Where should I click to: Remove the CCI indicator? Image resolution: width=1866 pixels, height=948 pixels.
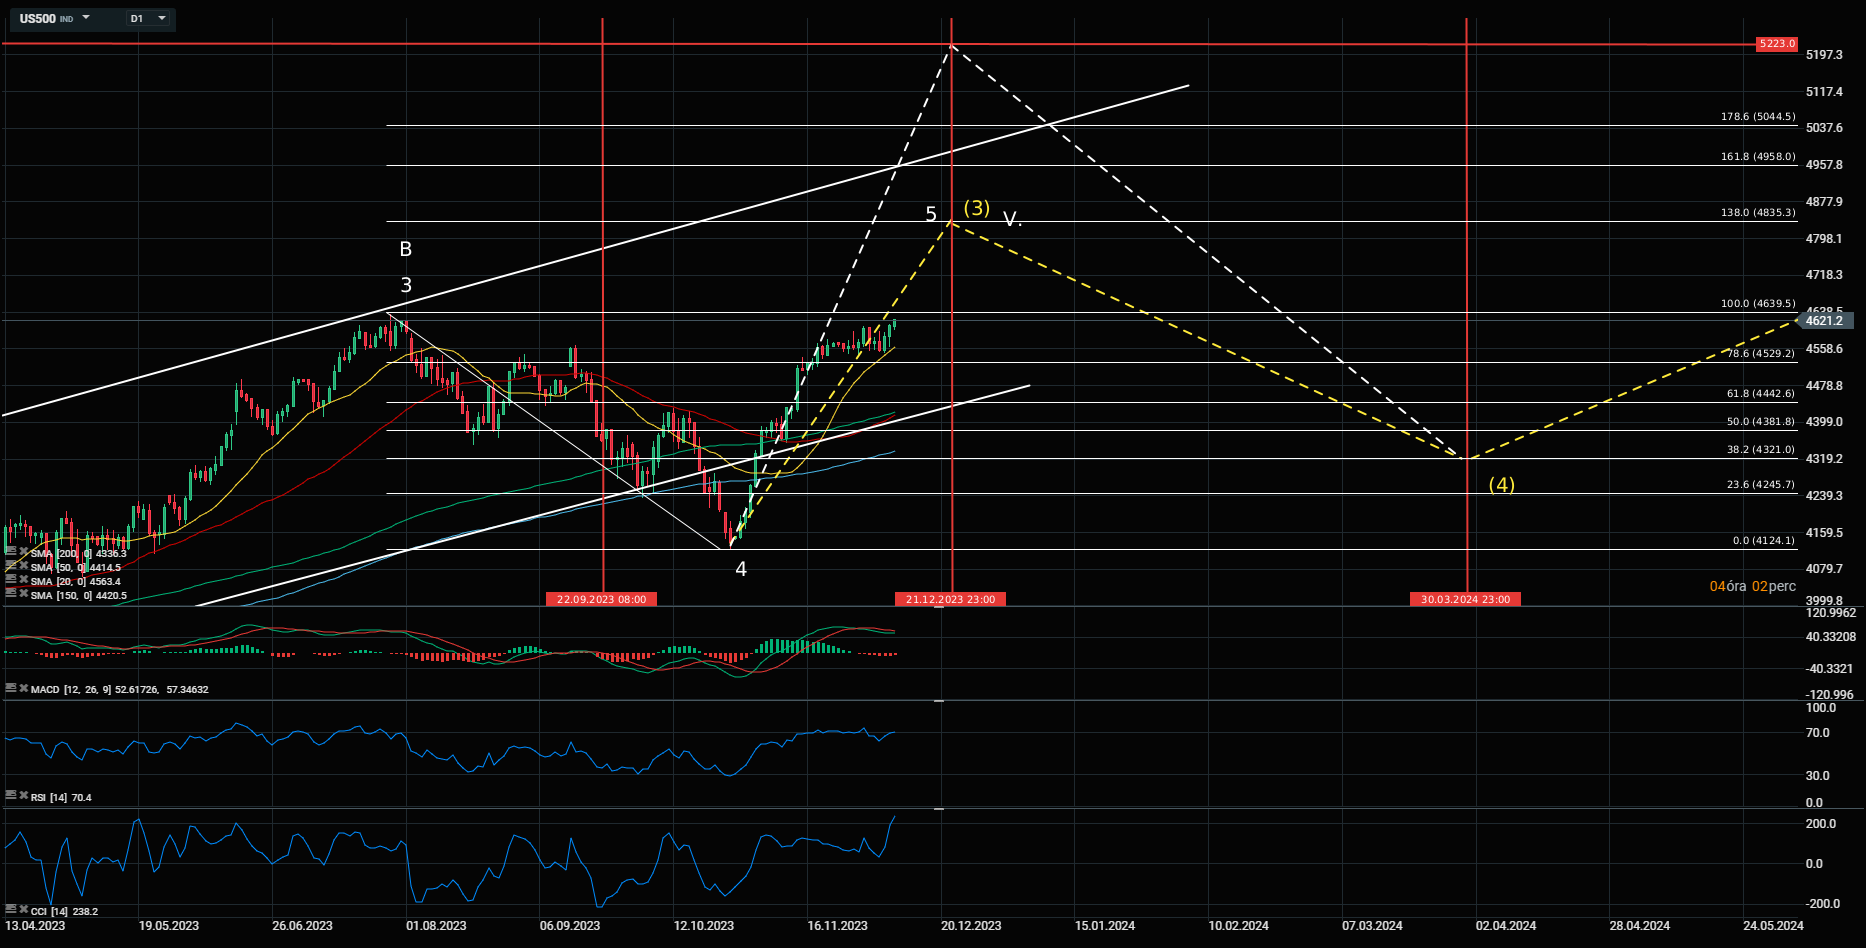[x=23, y=910]
